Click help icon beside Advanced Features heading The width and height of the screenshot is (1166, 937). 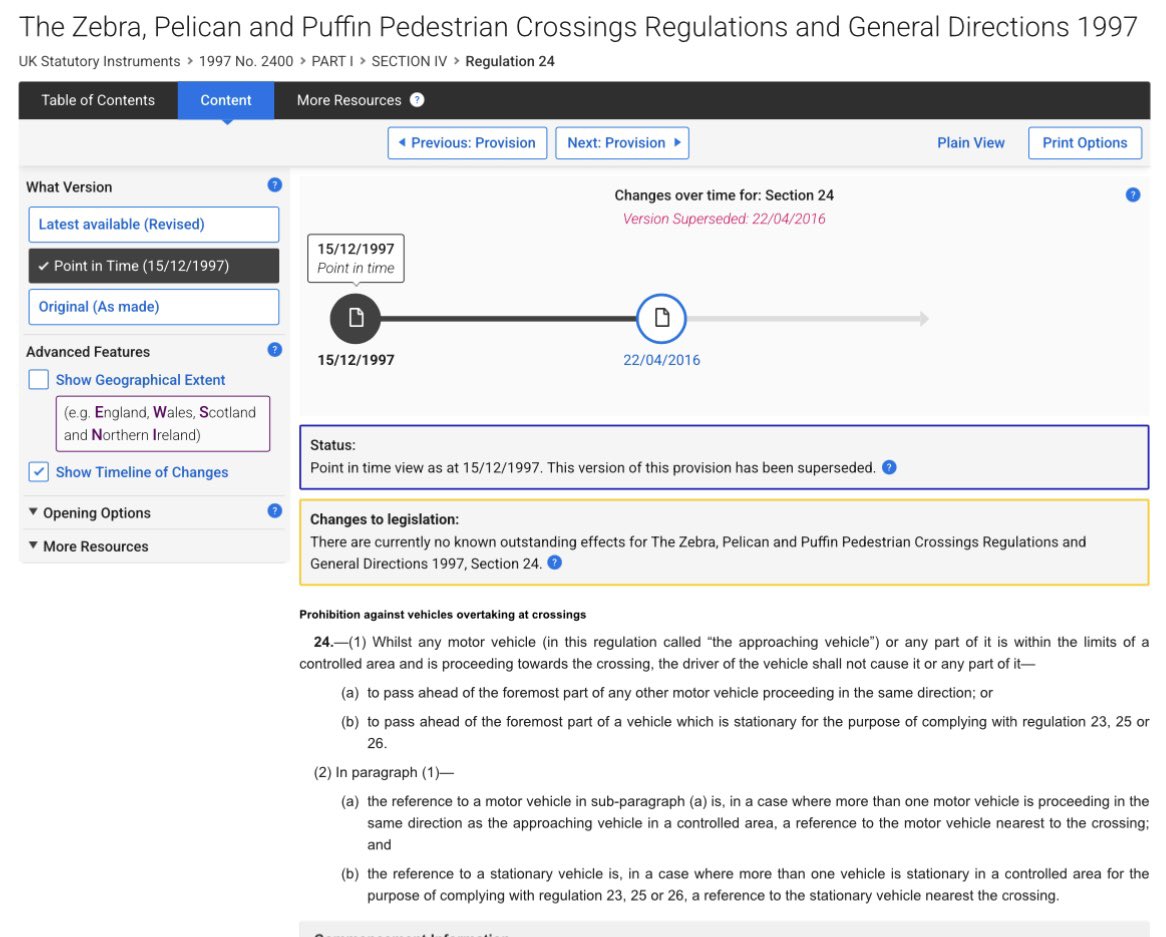pos(274,350)
